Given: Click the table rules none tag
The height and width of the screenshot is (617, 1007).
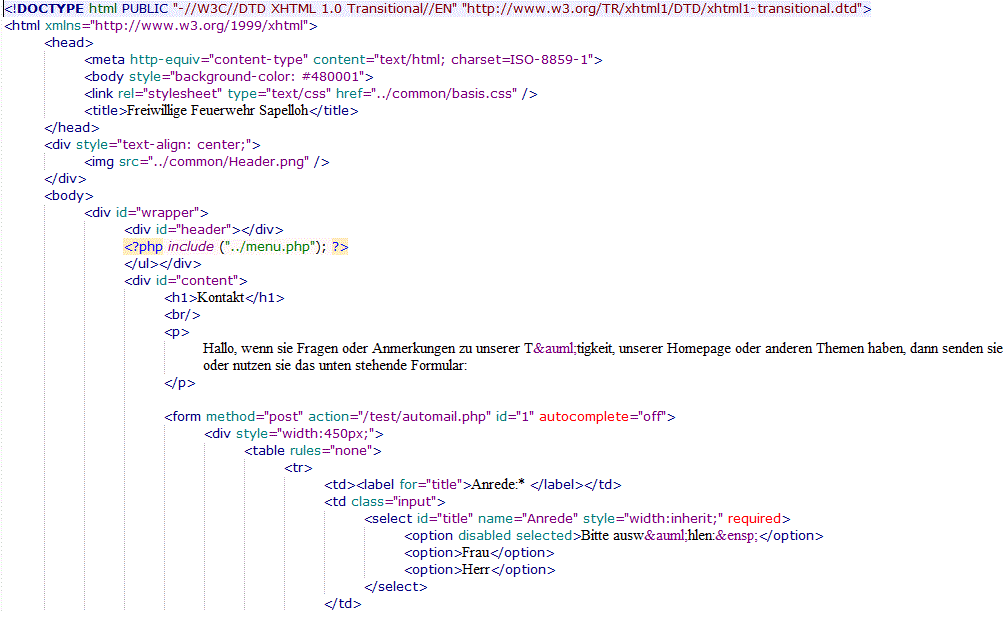Looking at the screenshot, I should [301, 451].
